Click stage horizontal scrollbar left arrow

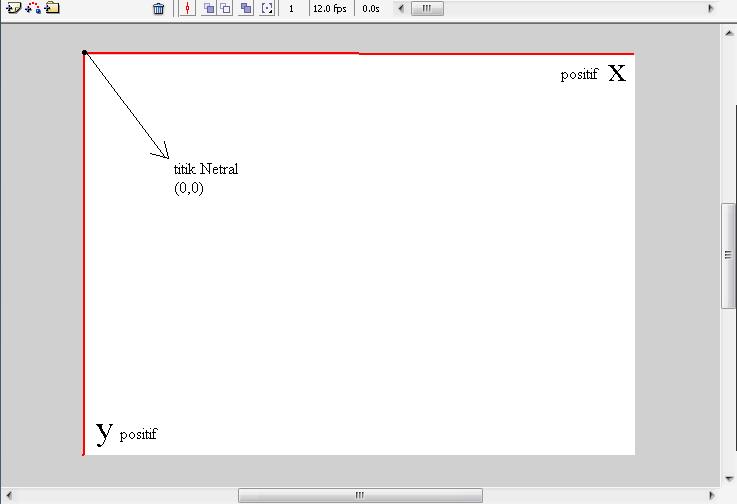[x=8, y=495]
